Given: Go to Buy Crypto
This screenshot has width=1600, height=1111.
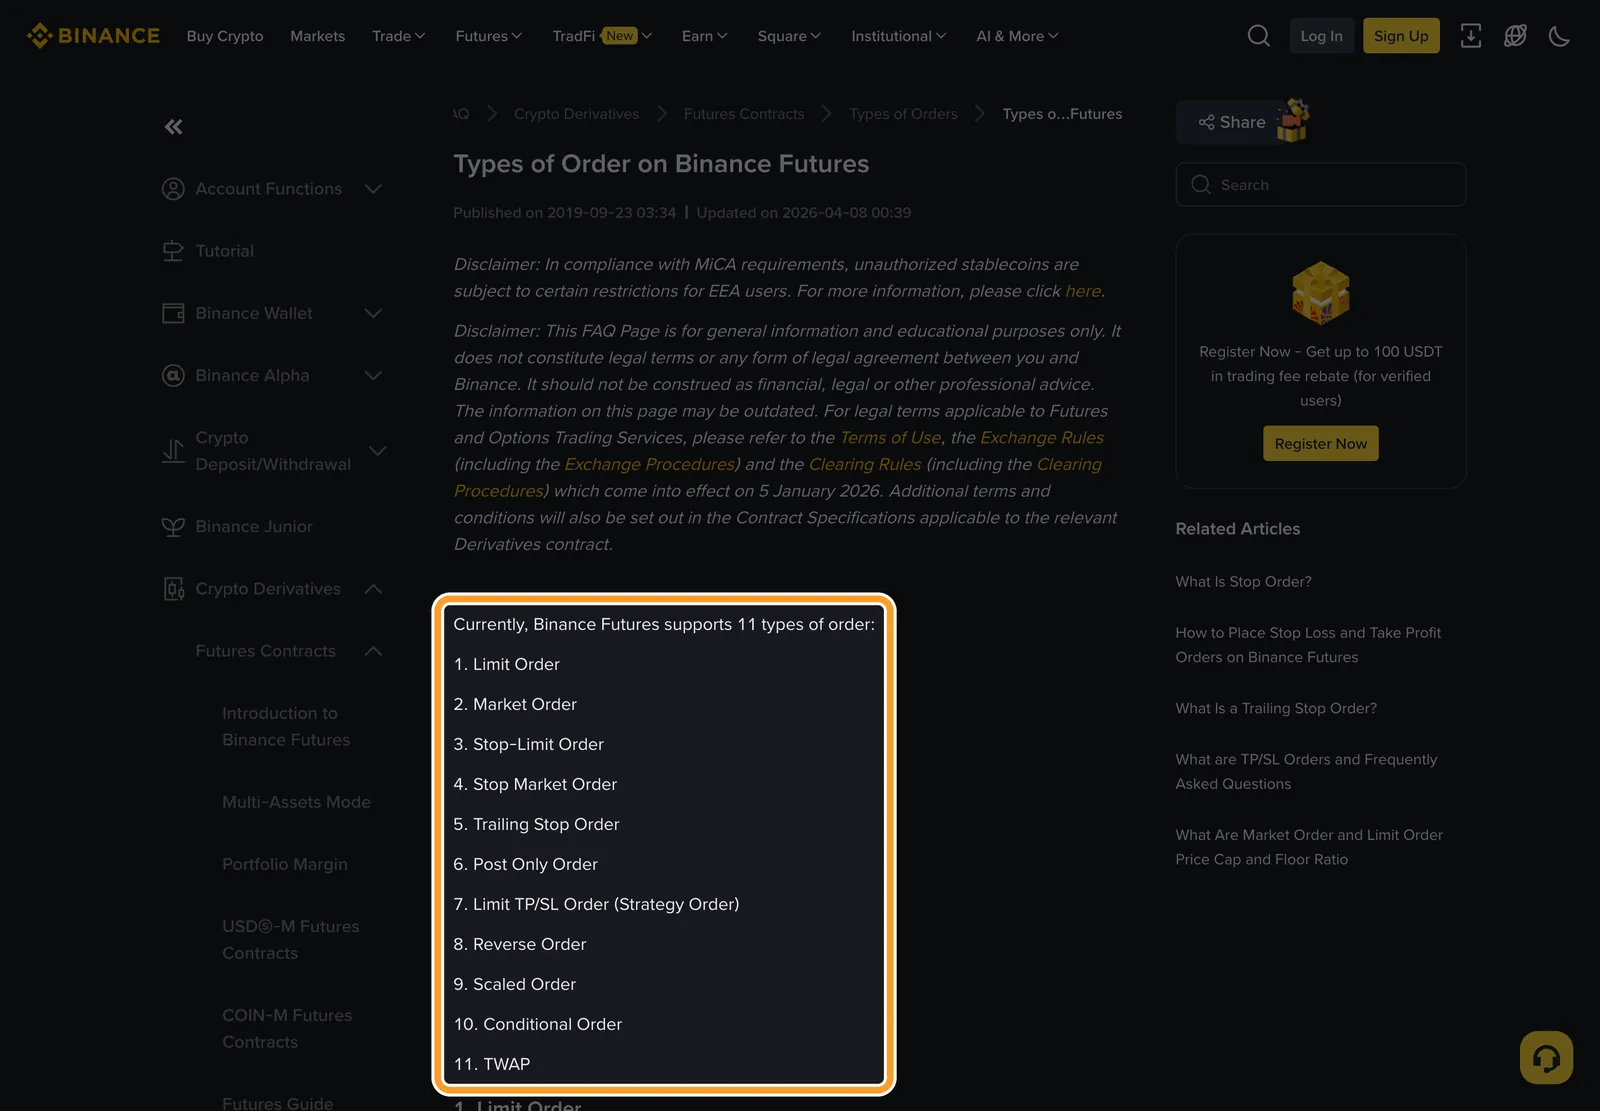Looking at the screenshot, I should pyautogui.click(x=225, y=36).
